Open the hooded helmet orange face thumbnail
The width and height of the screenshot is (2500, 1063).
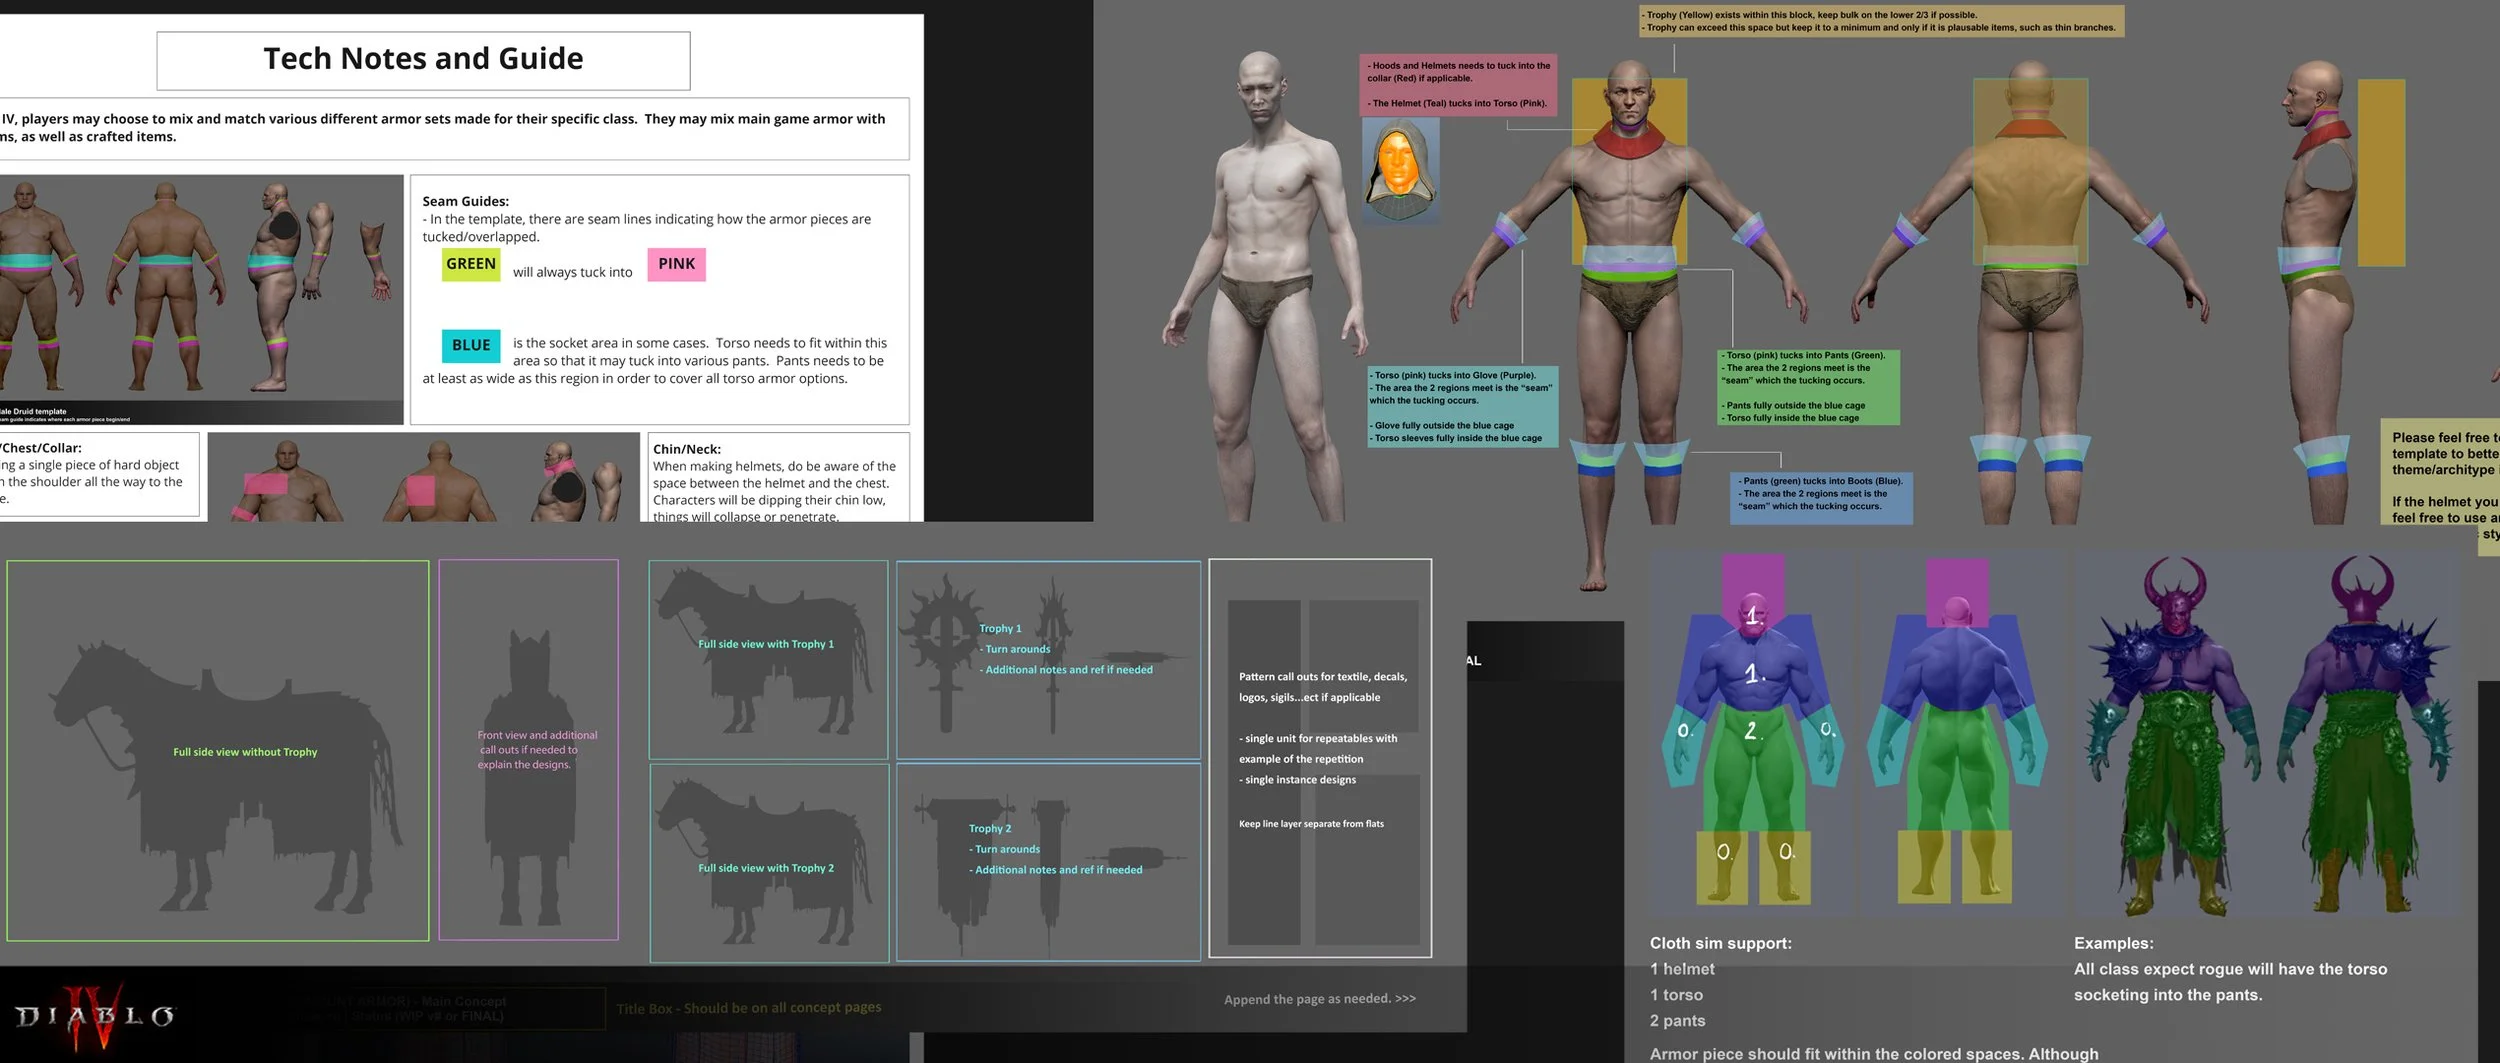(x=1401, y=171)
